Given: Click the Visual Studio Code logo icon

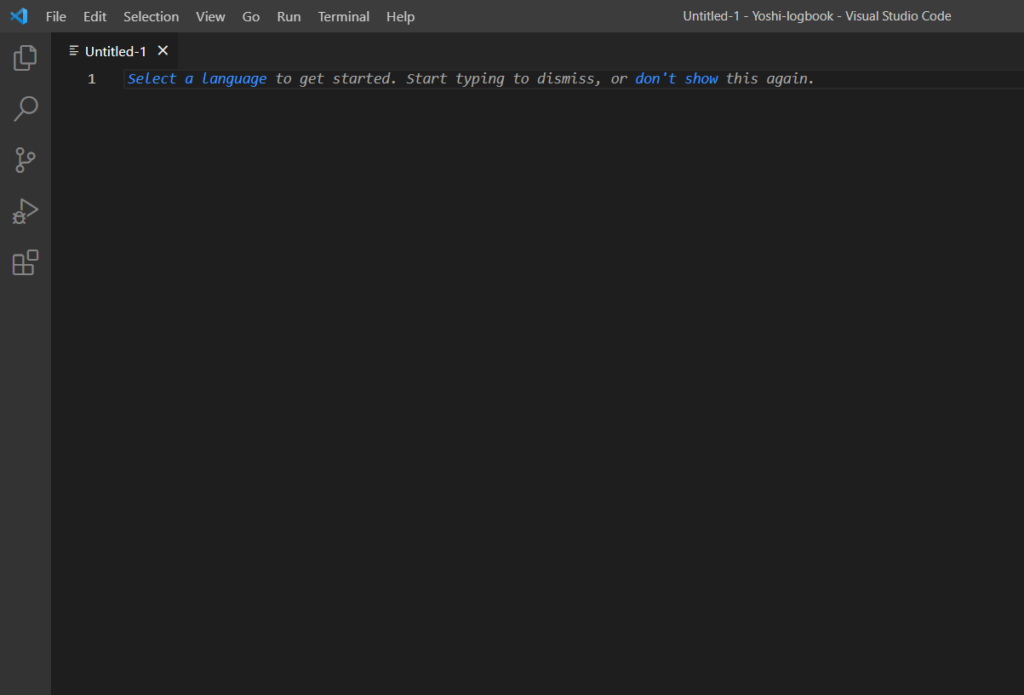Looking at the screenshot, I should [x=19, y=16].
